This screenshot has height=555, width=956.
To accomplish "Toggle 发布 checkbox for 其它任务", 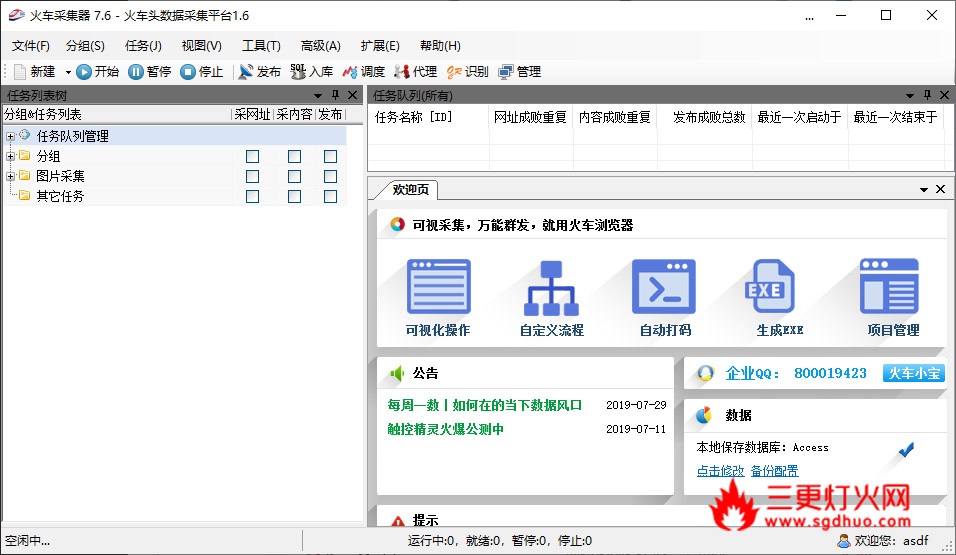I will pos(330,196).
